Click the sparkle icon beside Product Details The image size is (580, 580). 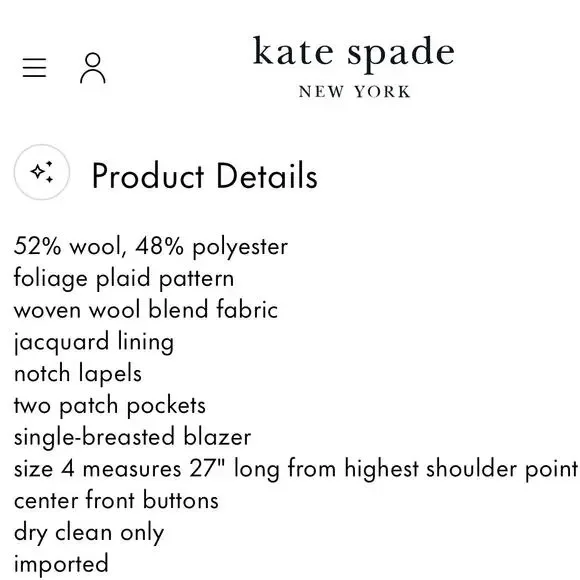tap(42, 172)
